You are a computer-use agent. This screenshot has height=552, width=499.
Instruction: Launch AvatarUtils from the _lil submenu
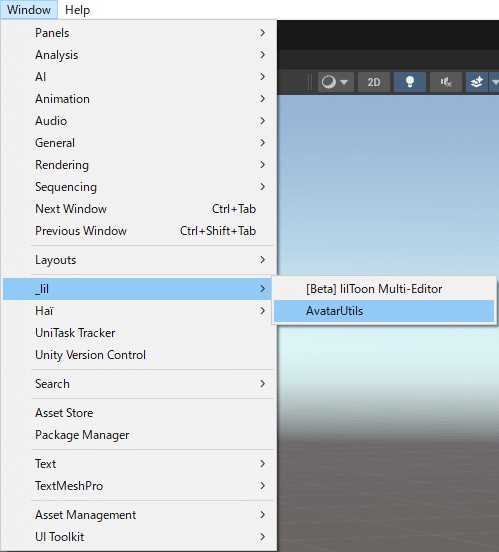[x=384, y=311]
